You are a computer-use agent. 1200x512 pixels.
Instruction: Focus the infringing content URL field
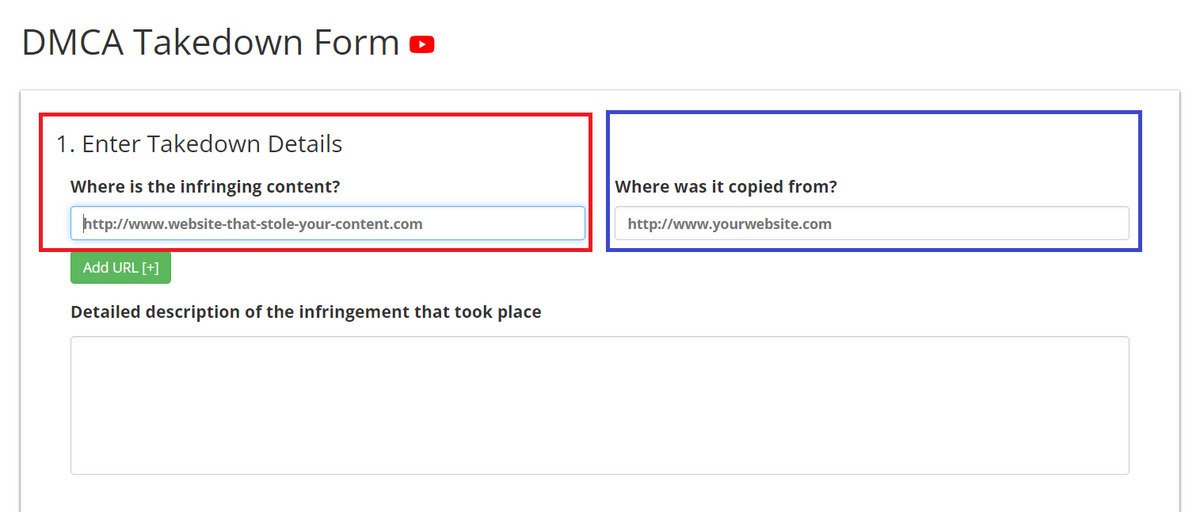pyautogui.click(x=327, y=223)
